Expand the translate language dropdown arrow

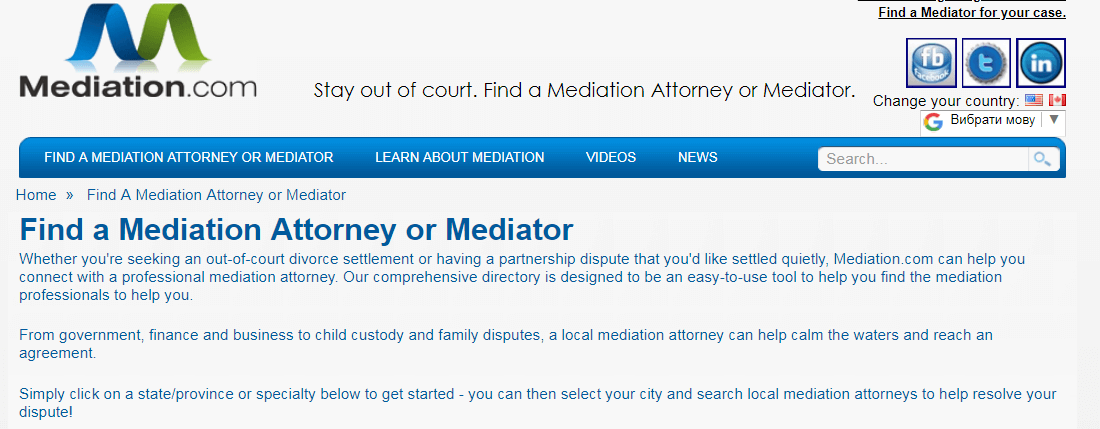(x=1053, y=120)
